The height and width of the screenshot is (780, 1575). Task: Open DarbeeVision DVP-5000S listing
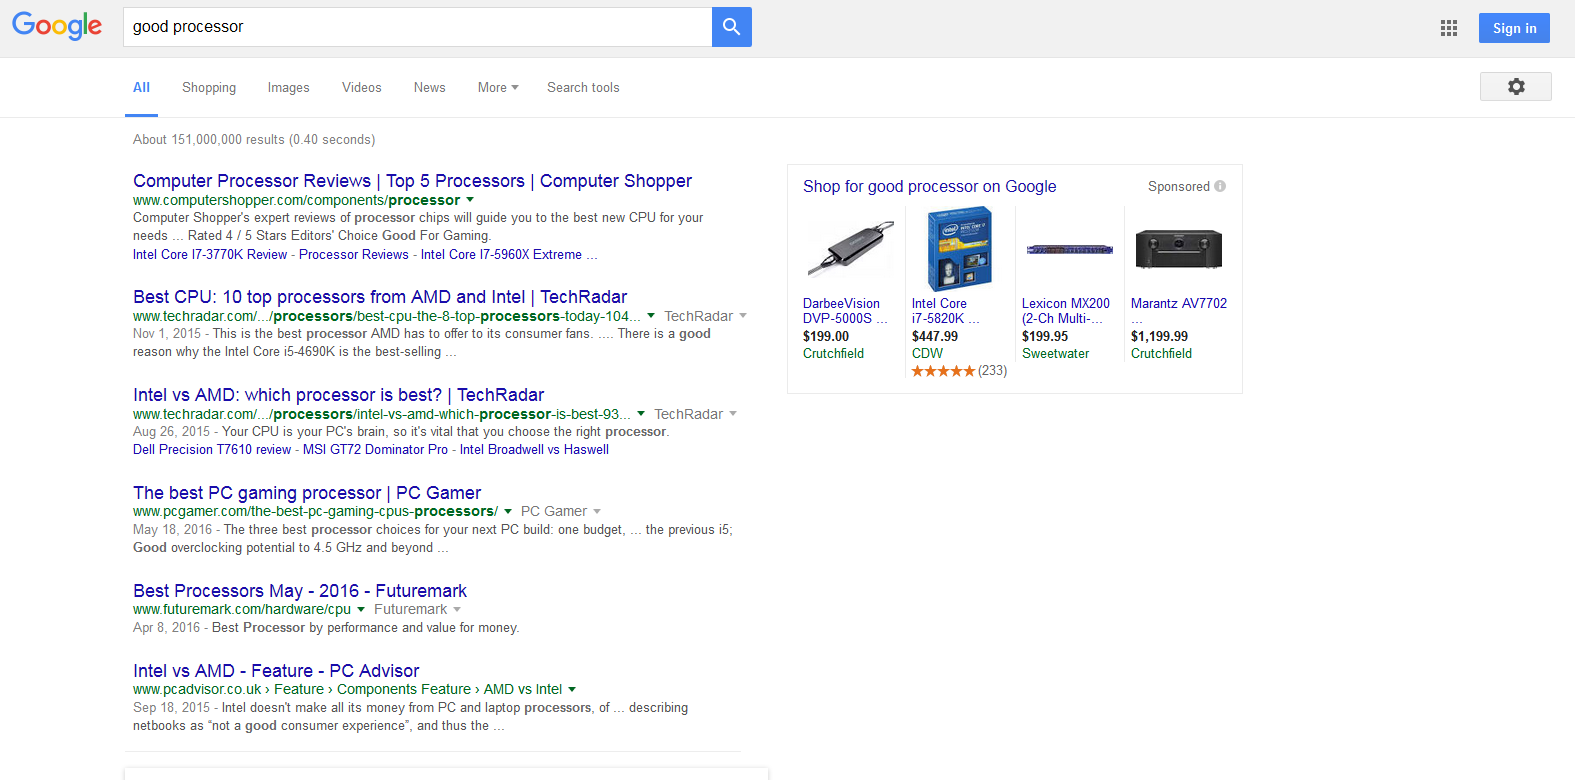point(845,311)
